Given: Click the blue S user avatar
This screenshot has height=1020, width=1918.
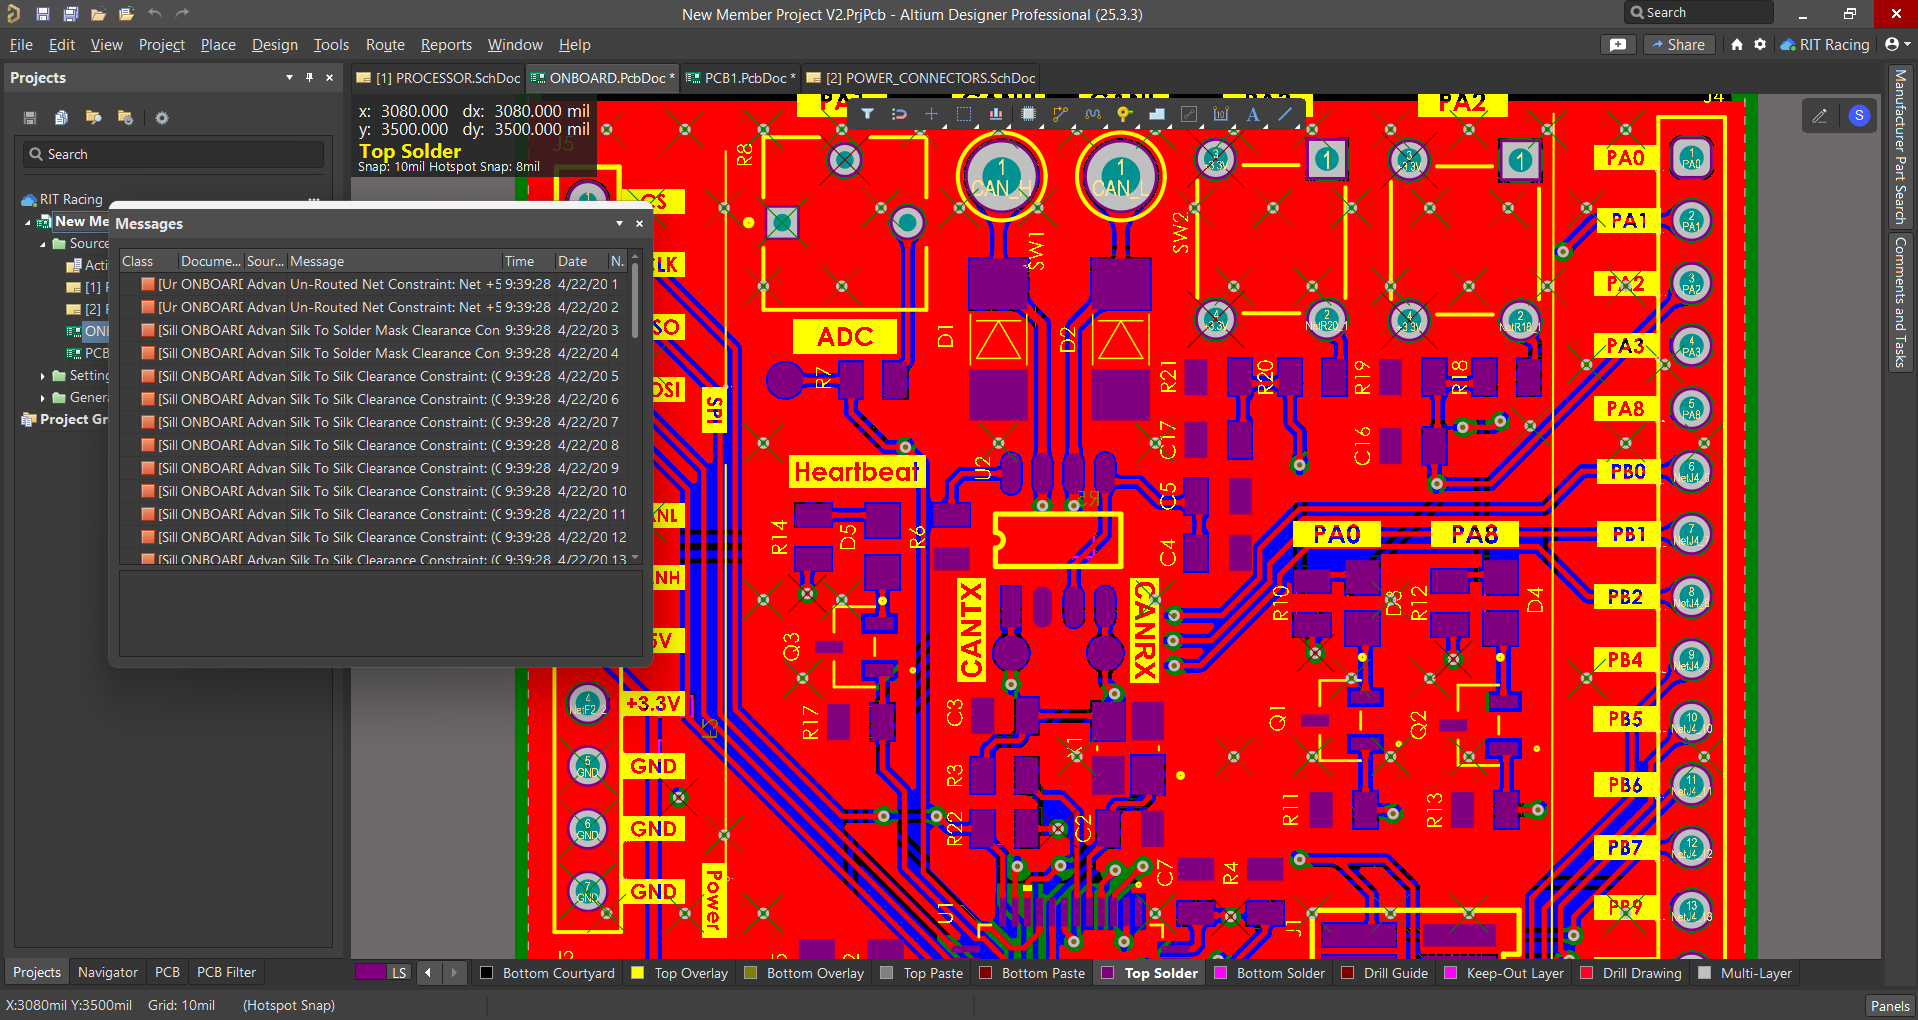Looking at the screenshot, I should coord(1859,116).
